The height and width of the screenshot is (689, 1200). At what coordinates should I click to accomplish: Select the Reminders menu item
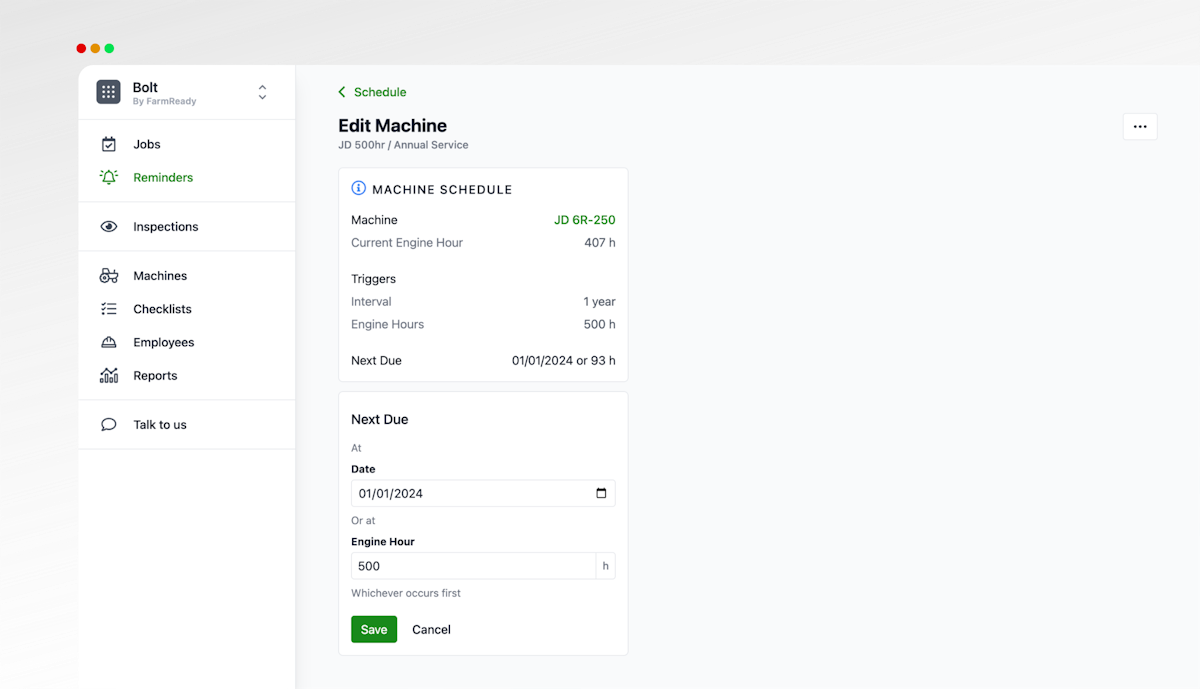tap(163, 177)
